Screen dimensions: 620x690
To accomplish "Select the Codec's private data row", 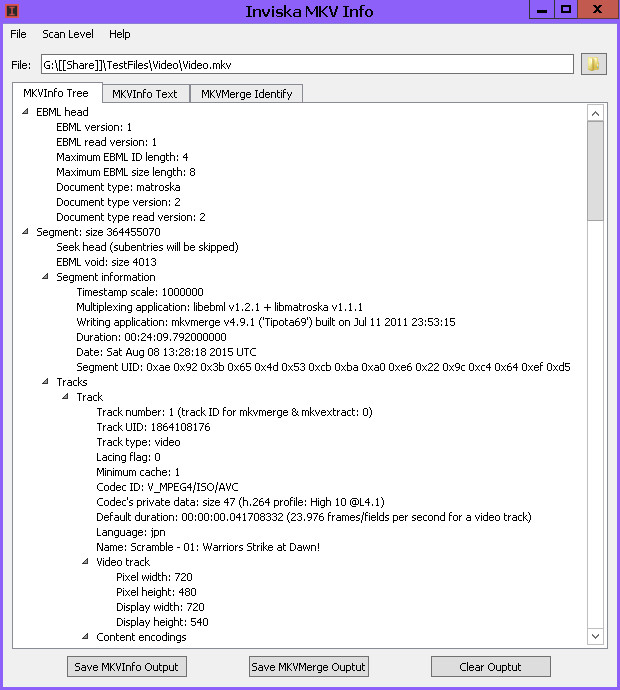I will 240,502.
